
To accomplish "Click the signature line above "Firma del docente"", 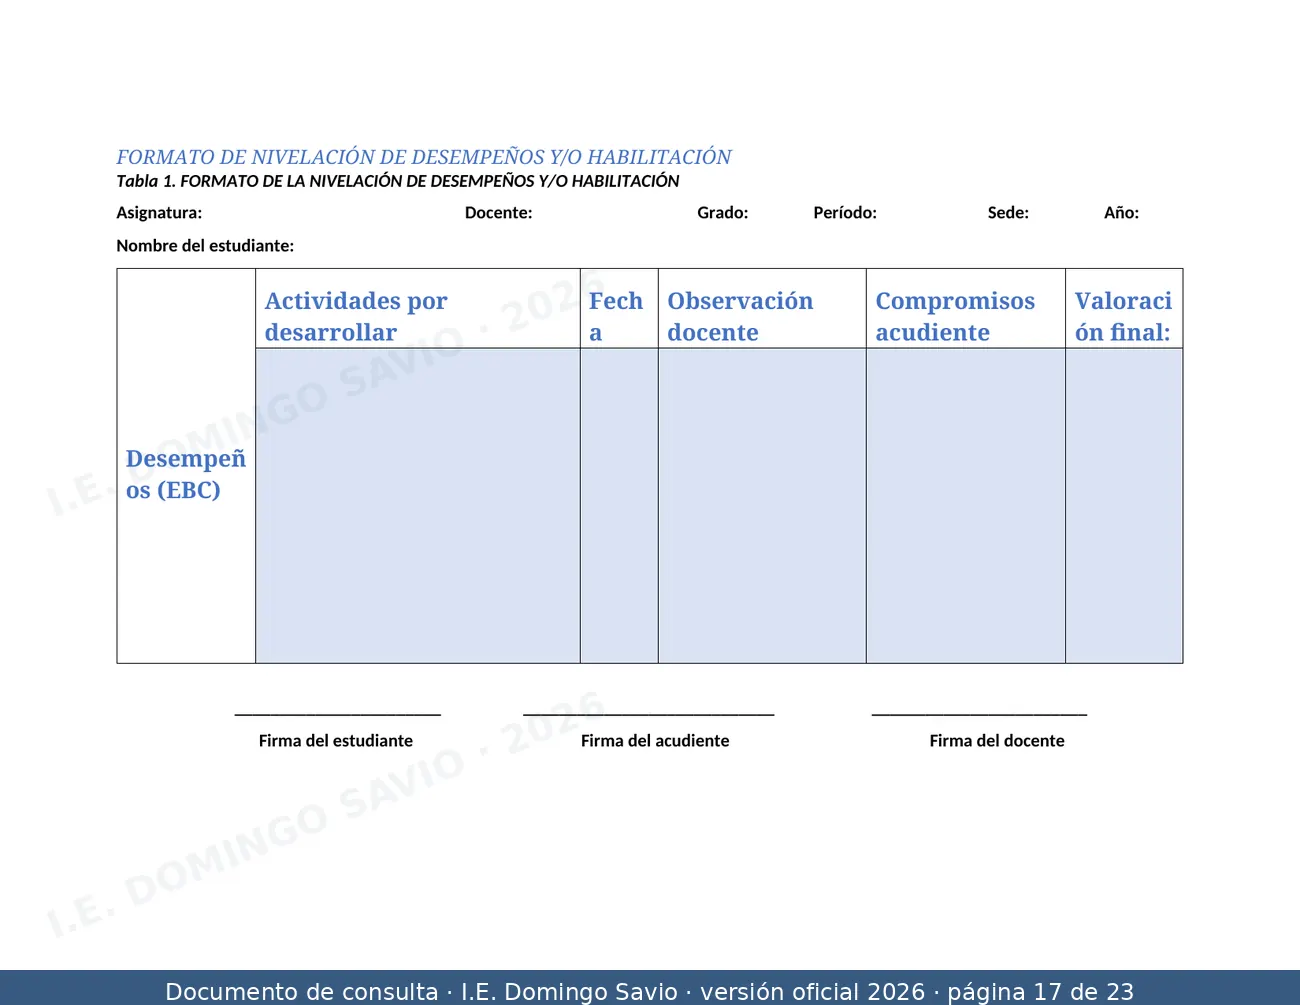I will point(980,714).
